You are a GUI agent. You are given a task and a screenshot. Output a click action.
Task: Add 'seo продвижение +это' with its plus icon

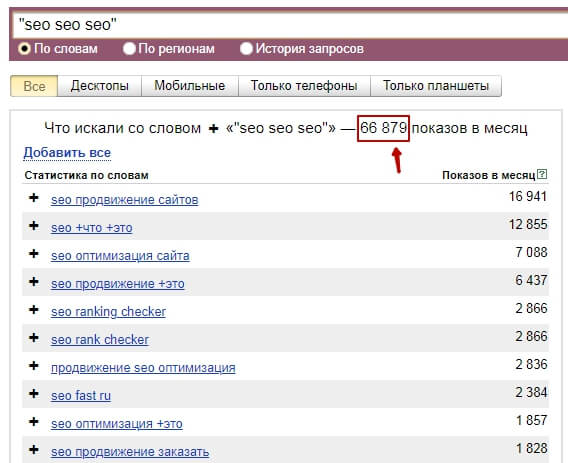coord(34,281)
